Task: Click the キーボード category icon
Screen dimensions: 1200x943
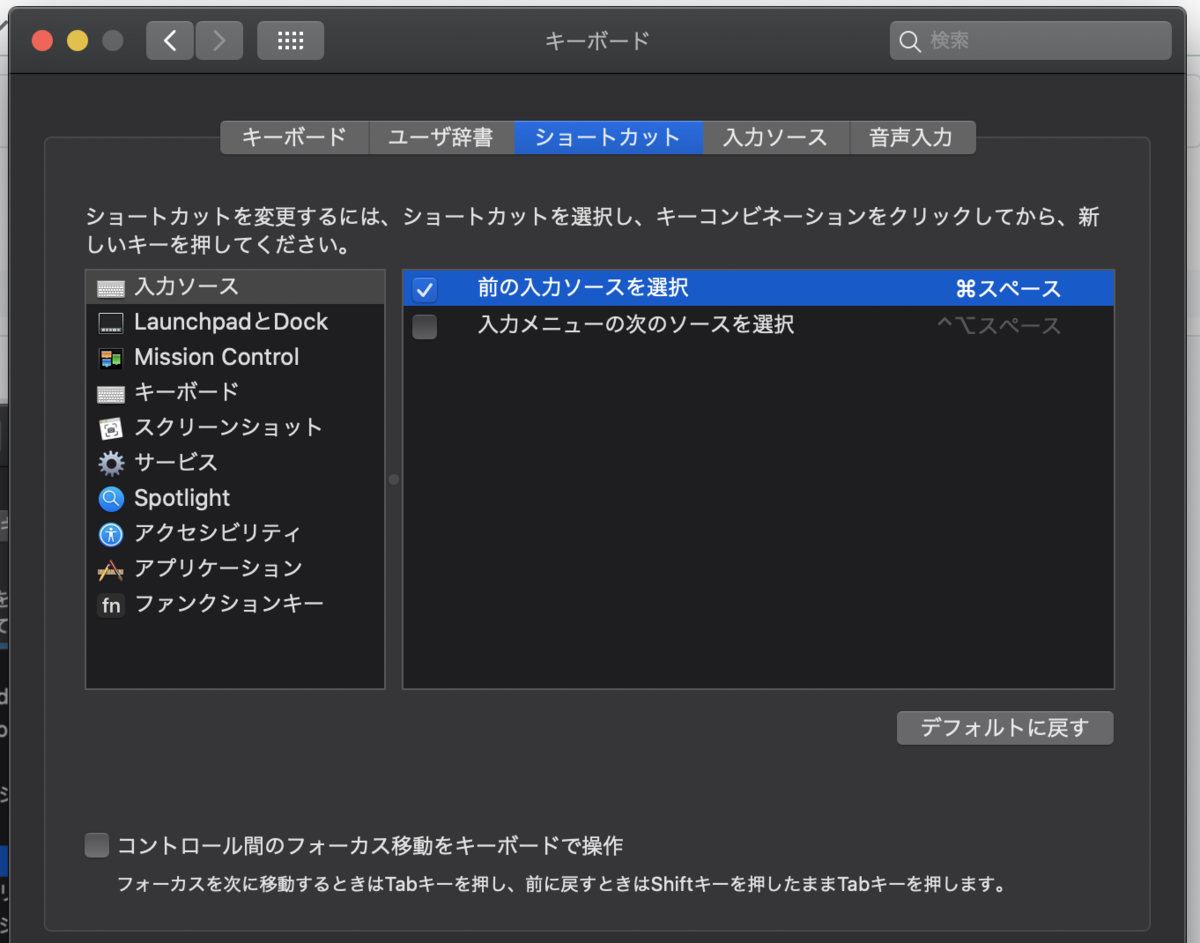Action: click(x=111, y=393)
